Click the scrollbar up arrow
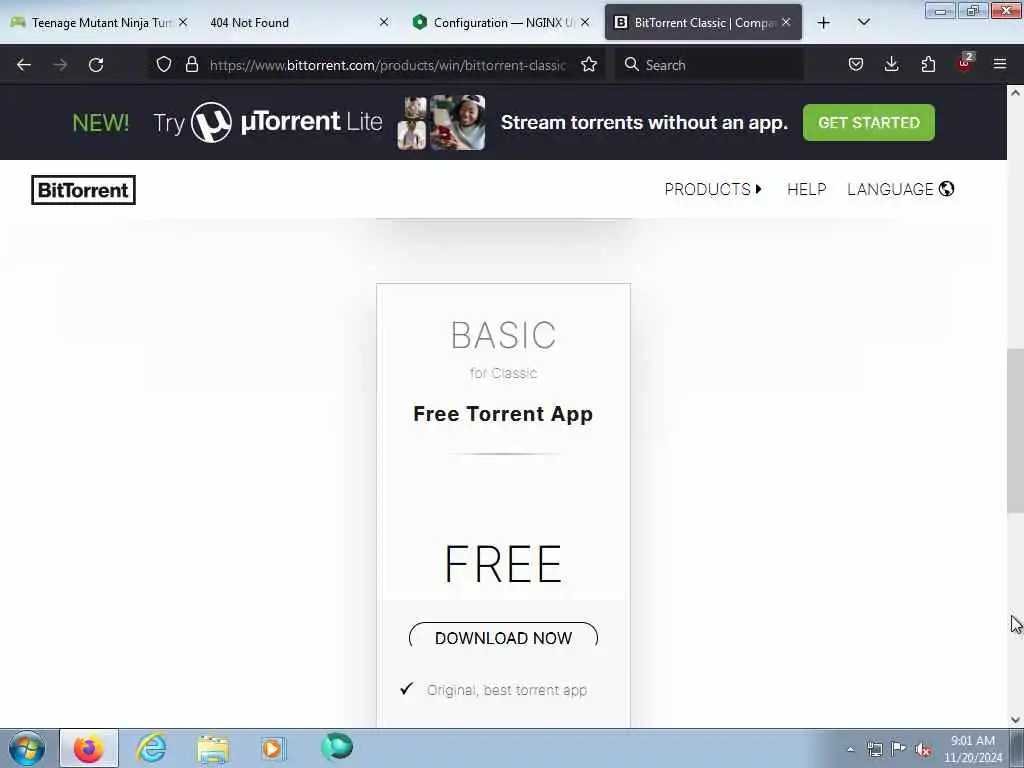The image size is (1024, 768). pos(1015,93)
